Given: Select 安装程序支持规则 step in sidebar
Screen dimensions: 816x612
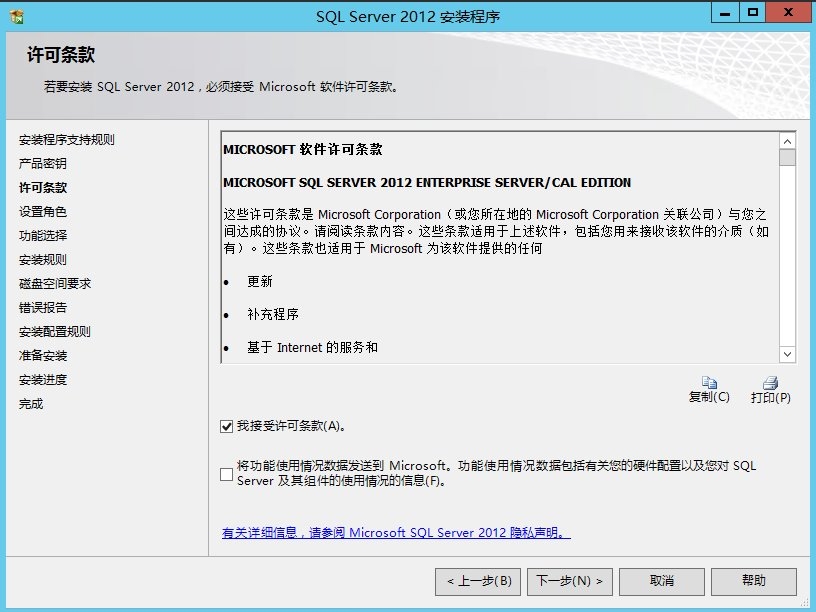Looking at the screenshot, I should (67, 139).
